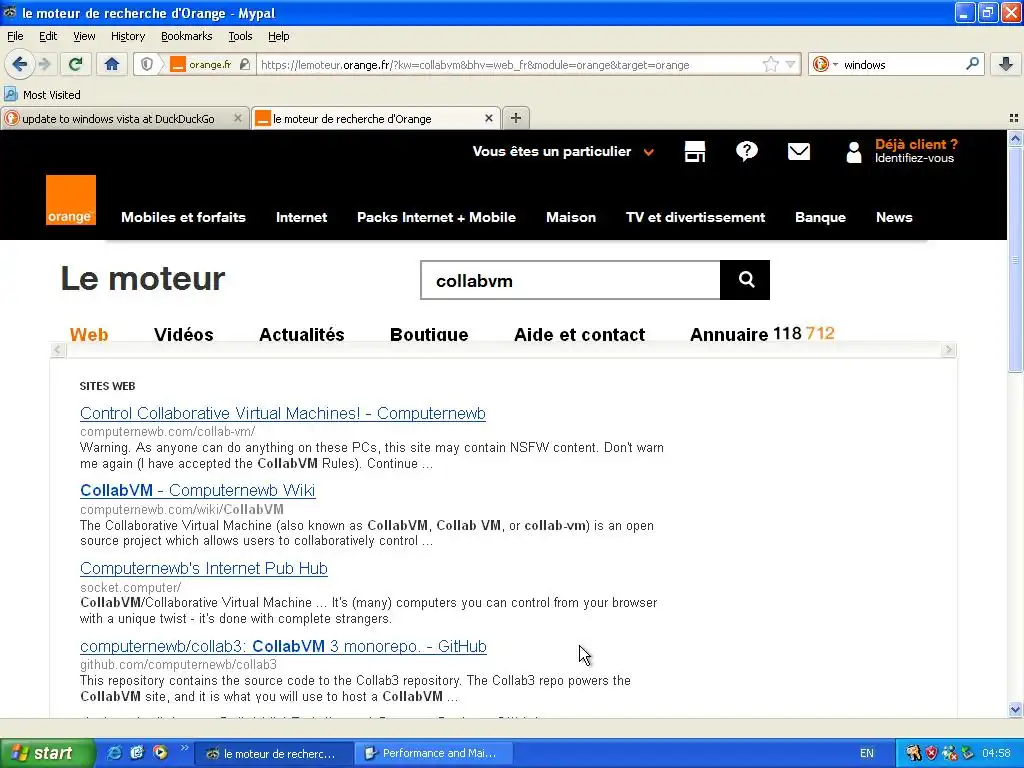This screenshot has width=1024, height=768.
Task: Open Computernewb's Internet Pub Hub result
Action: point(204,568)
